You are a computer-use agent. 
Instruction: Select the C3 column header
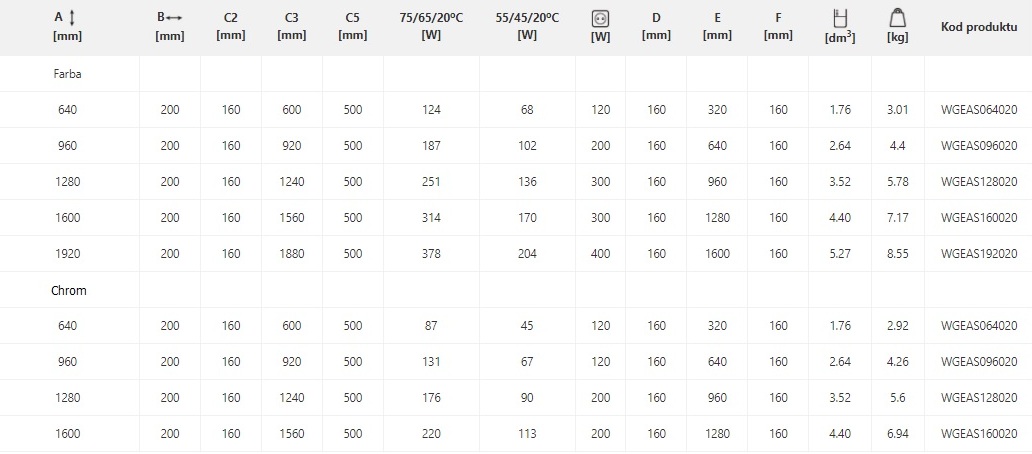coord(292,26)
